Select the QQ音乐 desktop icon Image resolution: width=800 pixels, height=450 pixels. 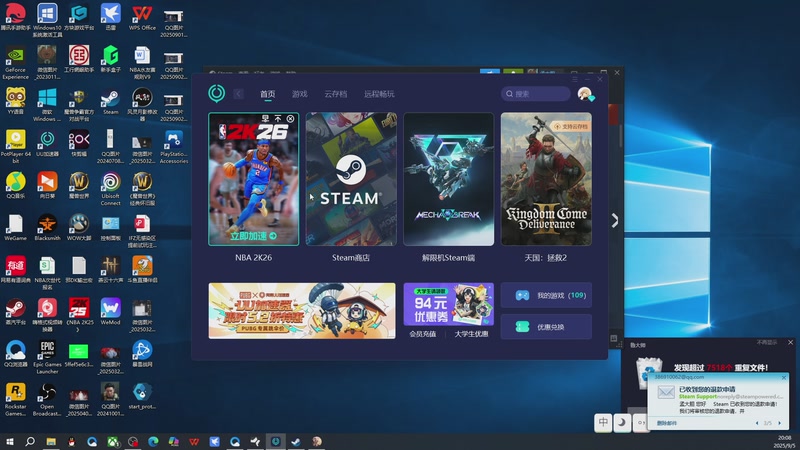[x=15, y=185]
